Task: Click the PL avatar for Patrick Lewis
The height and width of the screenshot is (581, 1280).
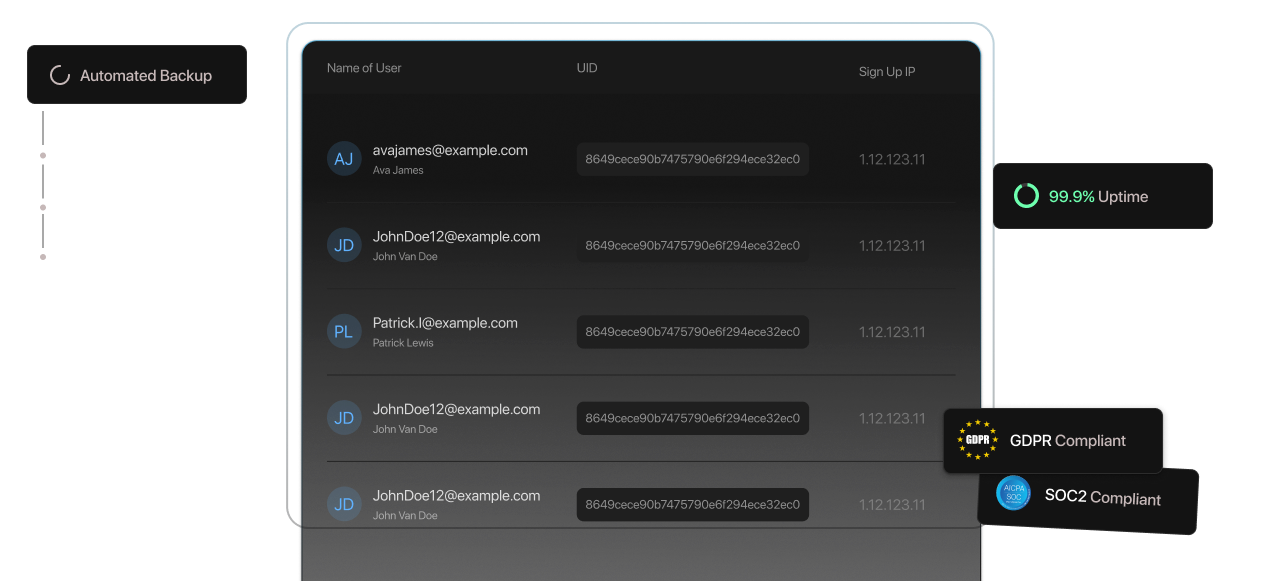Action: click(x=344, y=332)
